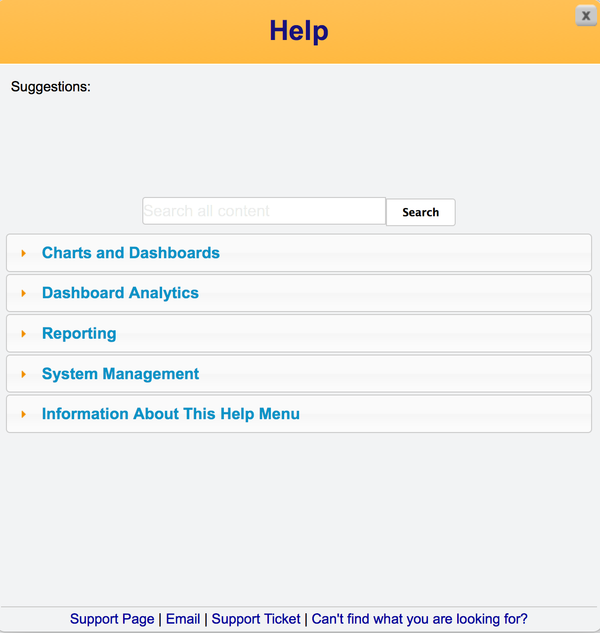600x633 pixels.
Task: Click the arrow beside Information About This Help Menu
Action: point(23,414)
